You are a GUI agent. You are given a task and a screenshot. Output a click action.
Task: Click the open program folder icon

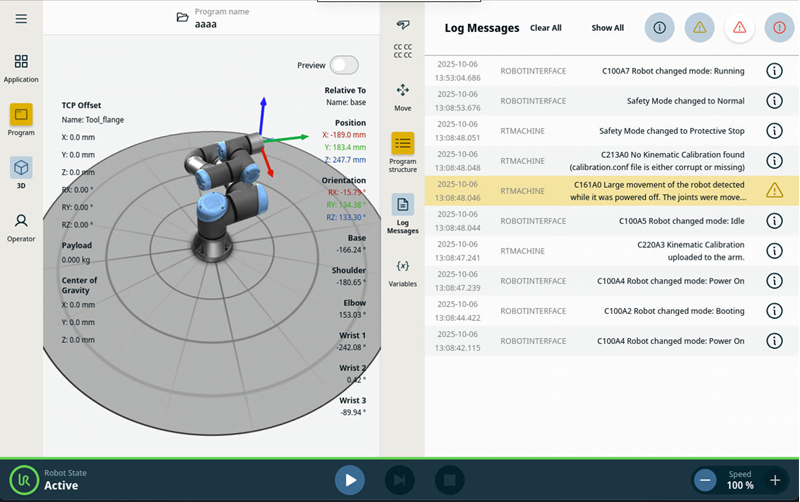(x=182, y=18)
